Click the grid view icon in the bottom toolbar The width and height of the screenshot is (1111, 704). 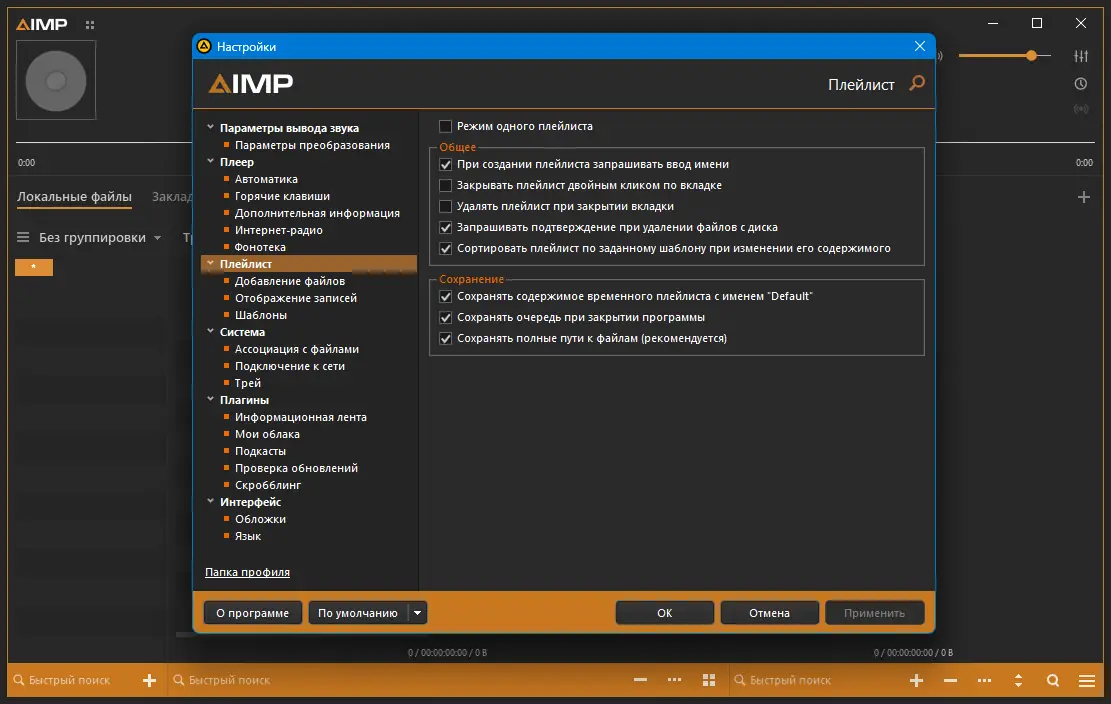(709, 681)
